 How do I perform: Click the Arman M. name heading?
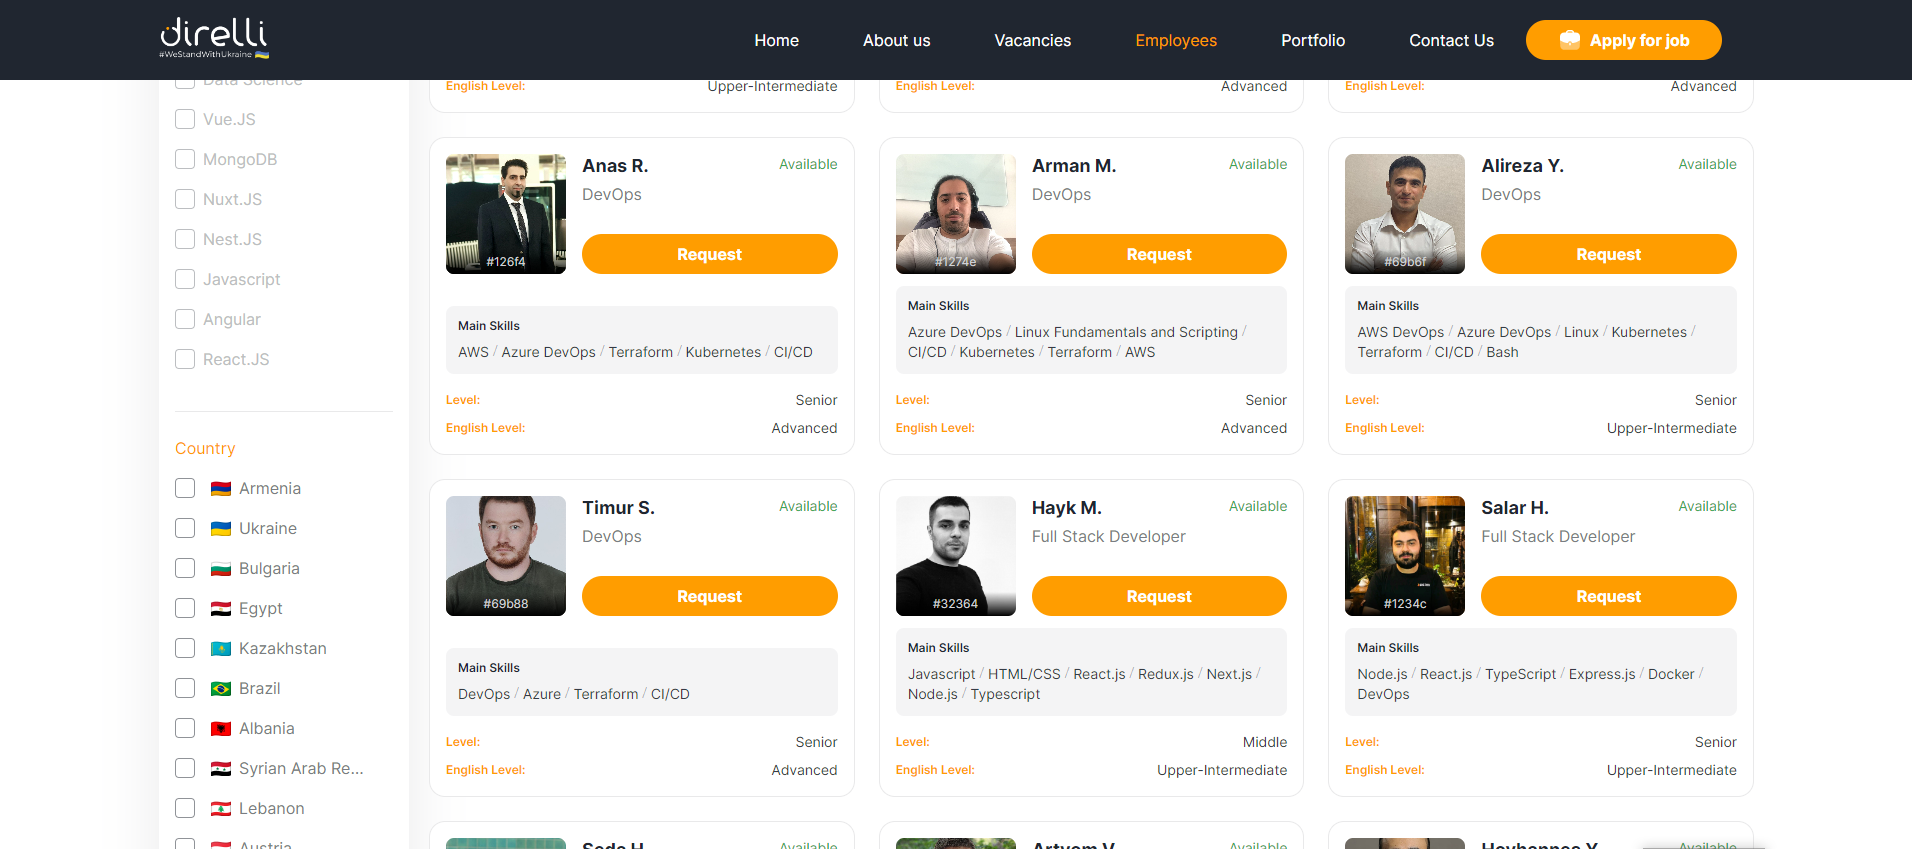(1074, 166)
